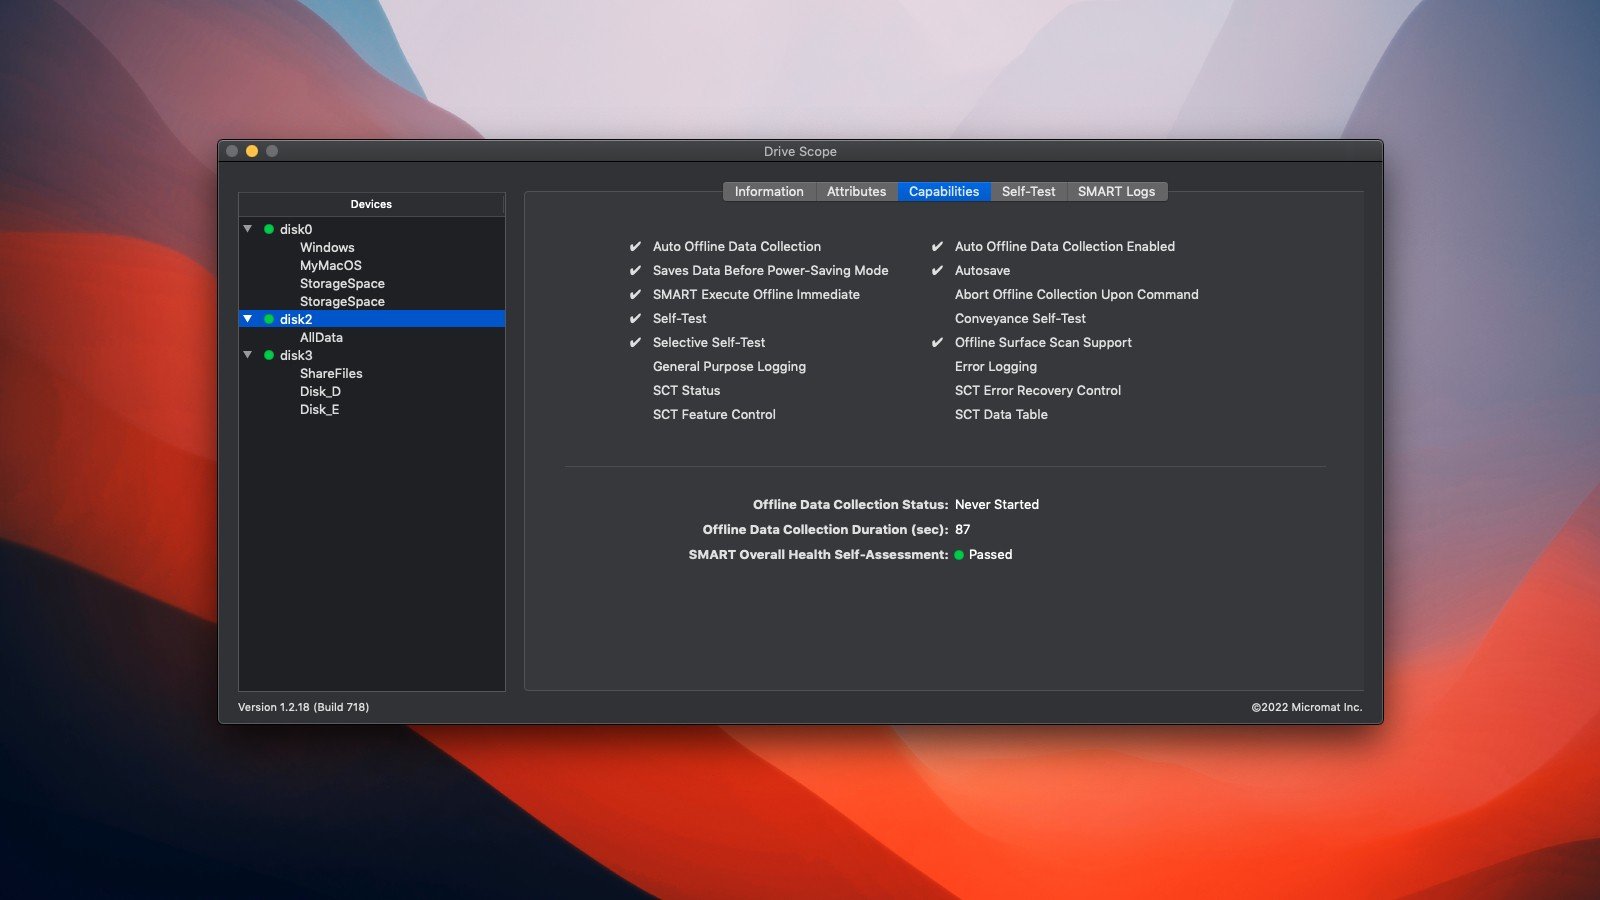Click the yellow minimize window button
Image resolution: width=1600 pixels, height=900 pixels.
[x=252, y=151]
